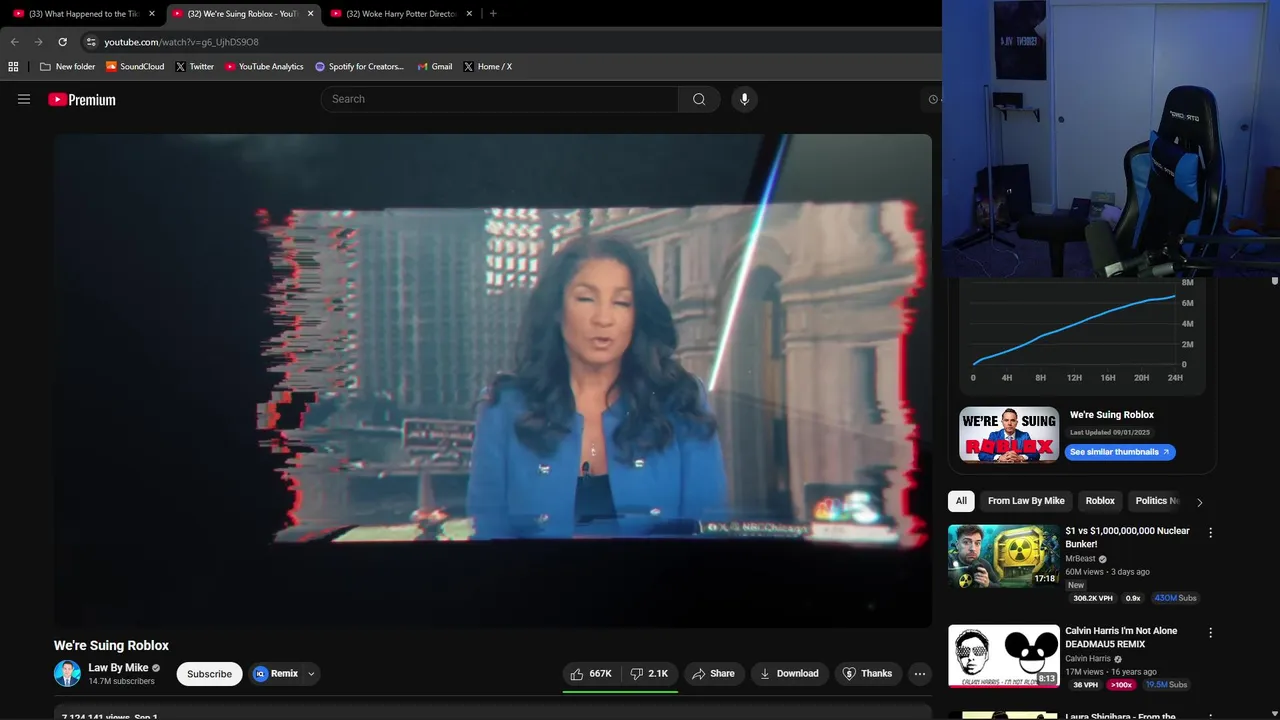Select the From Law By Mike chip
This screenshot has height=720, width=1280.
click(1026, 501)
